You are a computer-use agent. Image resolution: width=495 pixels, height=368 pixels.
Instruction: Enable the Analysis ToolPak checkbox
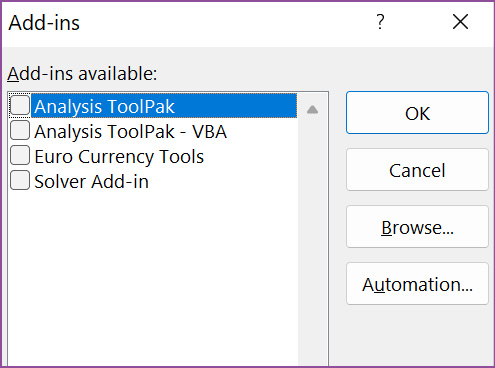click(20, 106)
